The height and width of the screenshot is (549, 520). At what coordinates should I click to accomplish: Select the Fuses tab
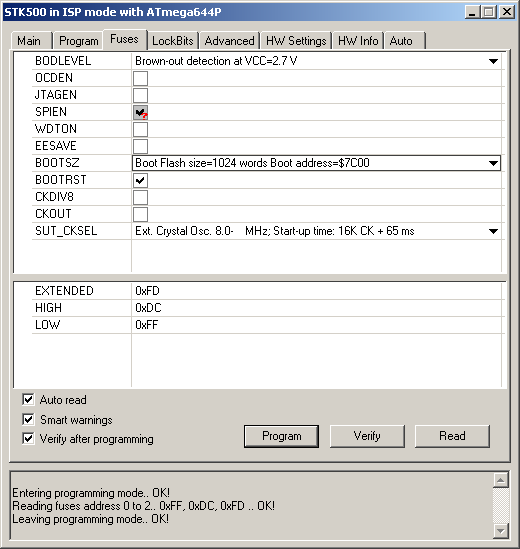click(124, 39)
